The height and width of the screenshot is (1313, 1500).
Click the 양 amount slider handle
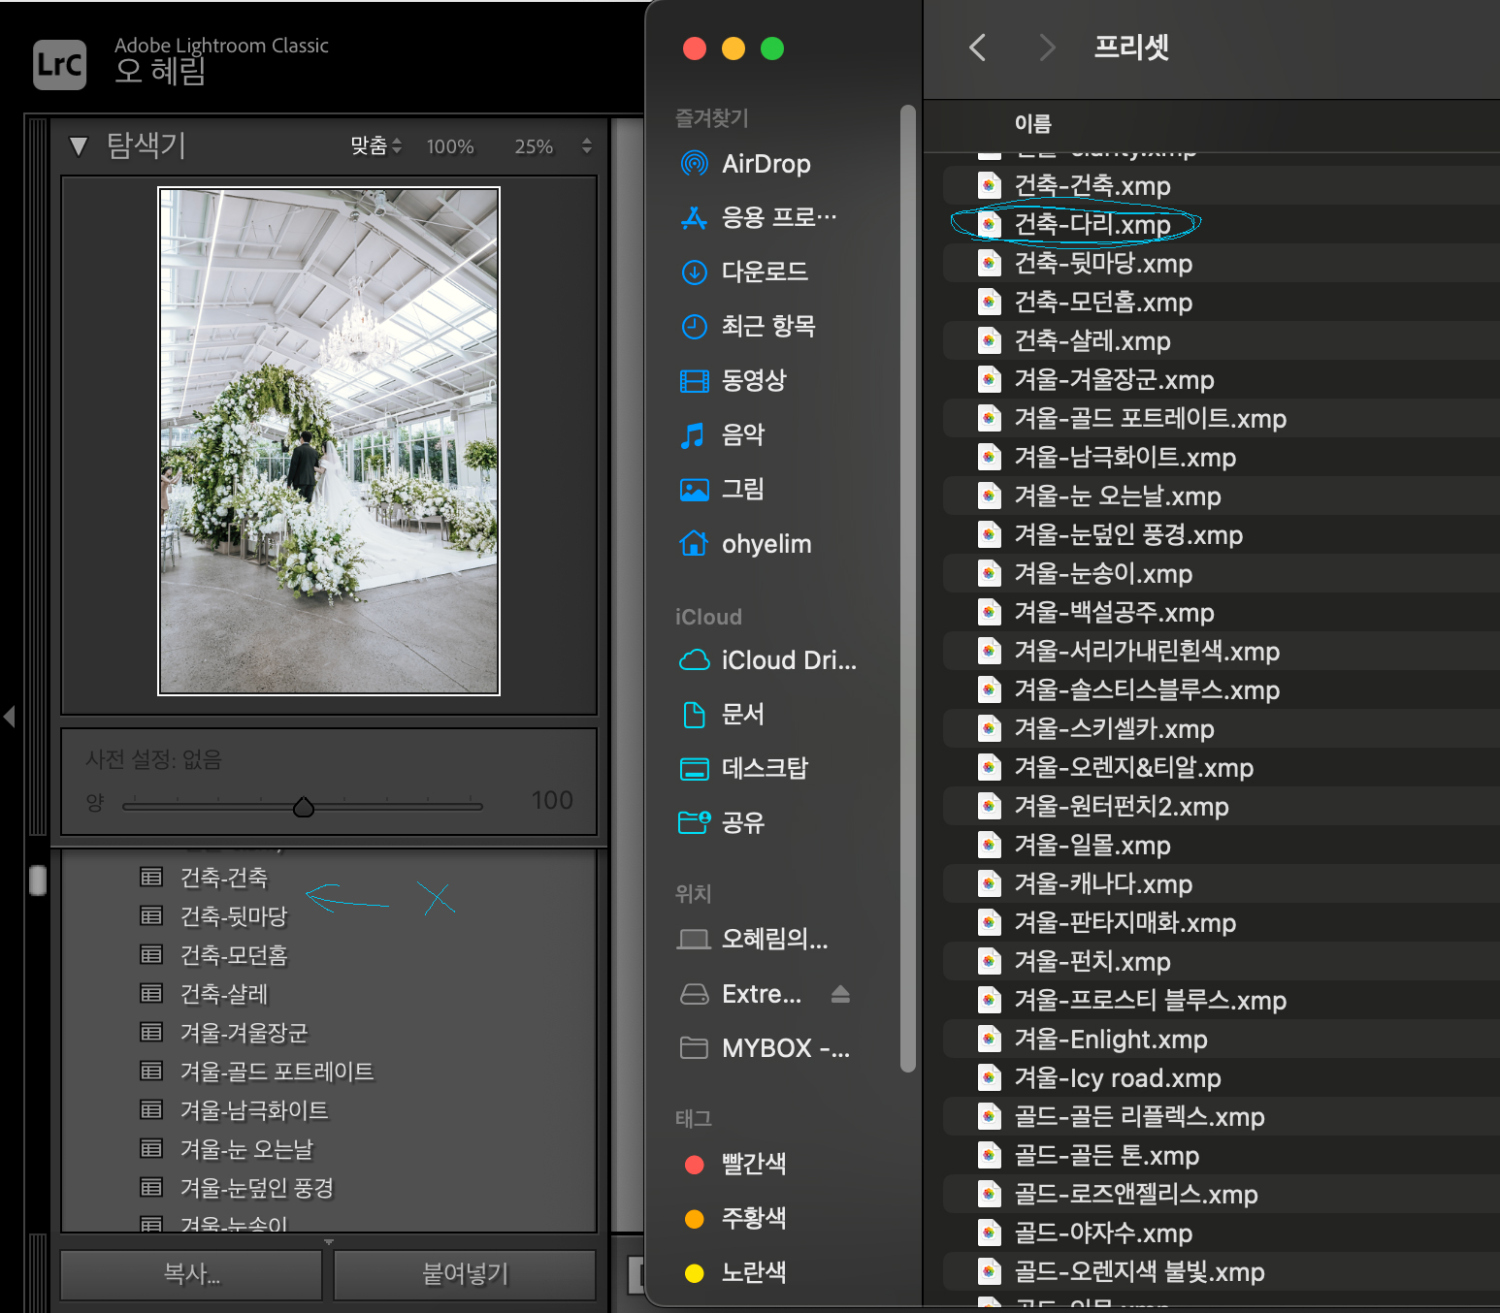click(x=304, y=806)
